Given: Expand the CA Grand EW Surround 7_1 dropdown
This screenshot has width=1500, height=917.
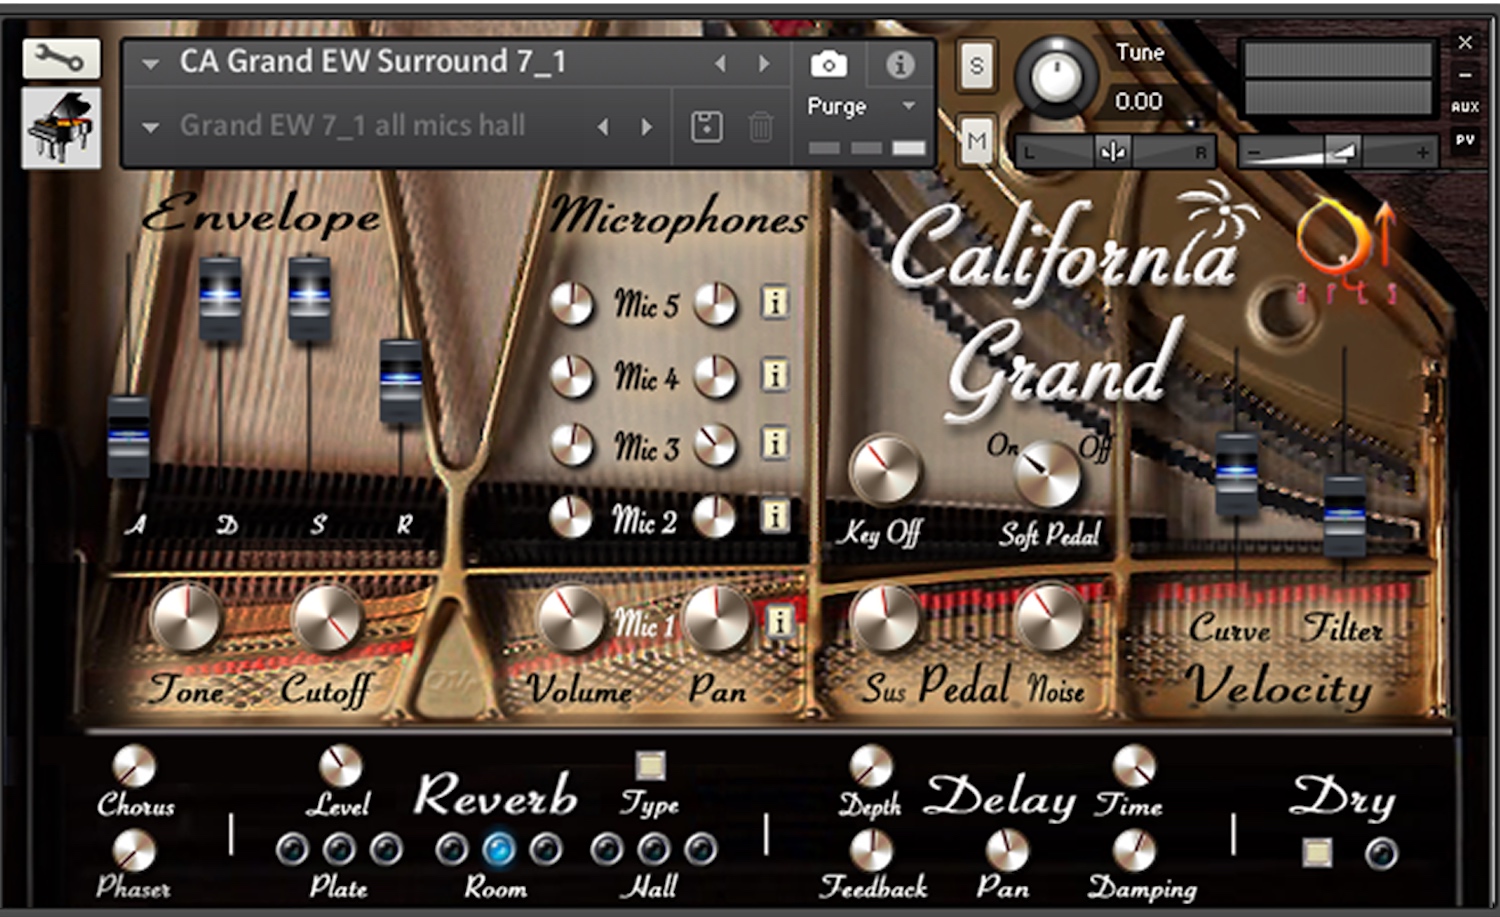Looking at the screenshot, I should 151,62.
